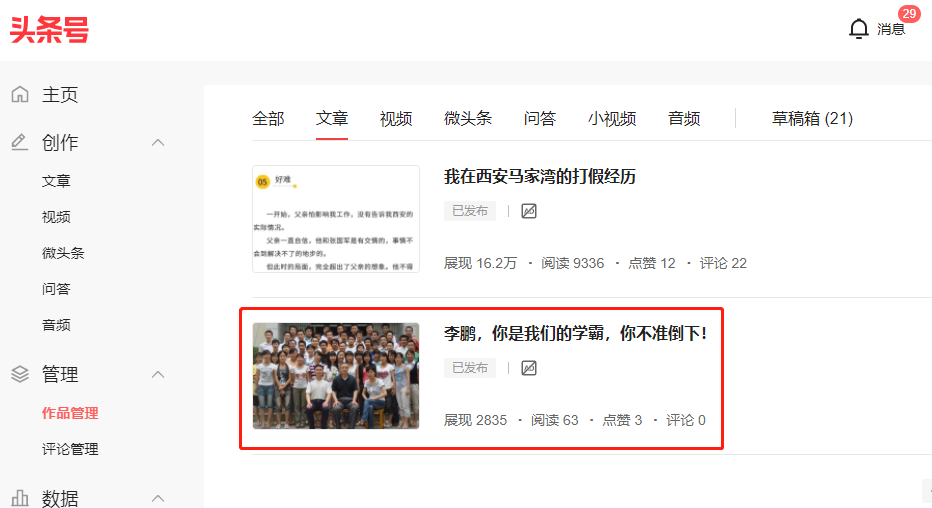The width and height of the screenshot is (932, 508).
Task: Click the 头条号 logo
Action: (x=49, y=30)
